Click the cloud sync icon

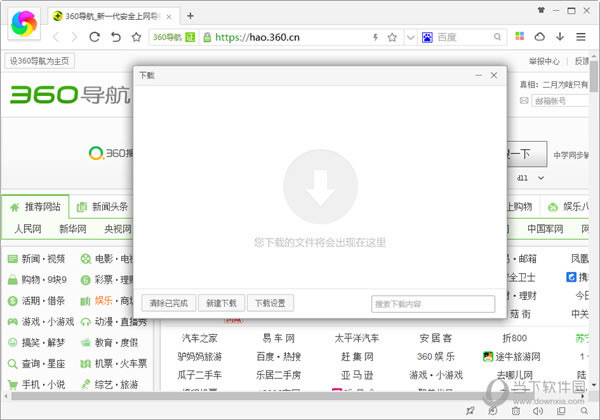click(540, 37)
